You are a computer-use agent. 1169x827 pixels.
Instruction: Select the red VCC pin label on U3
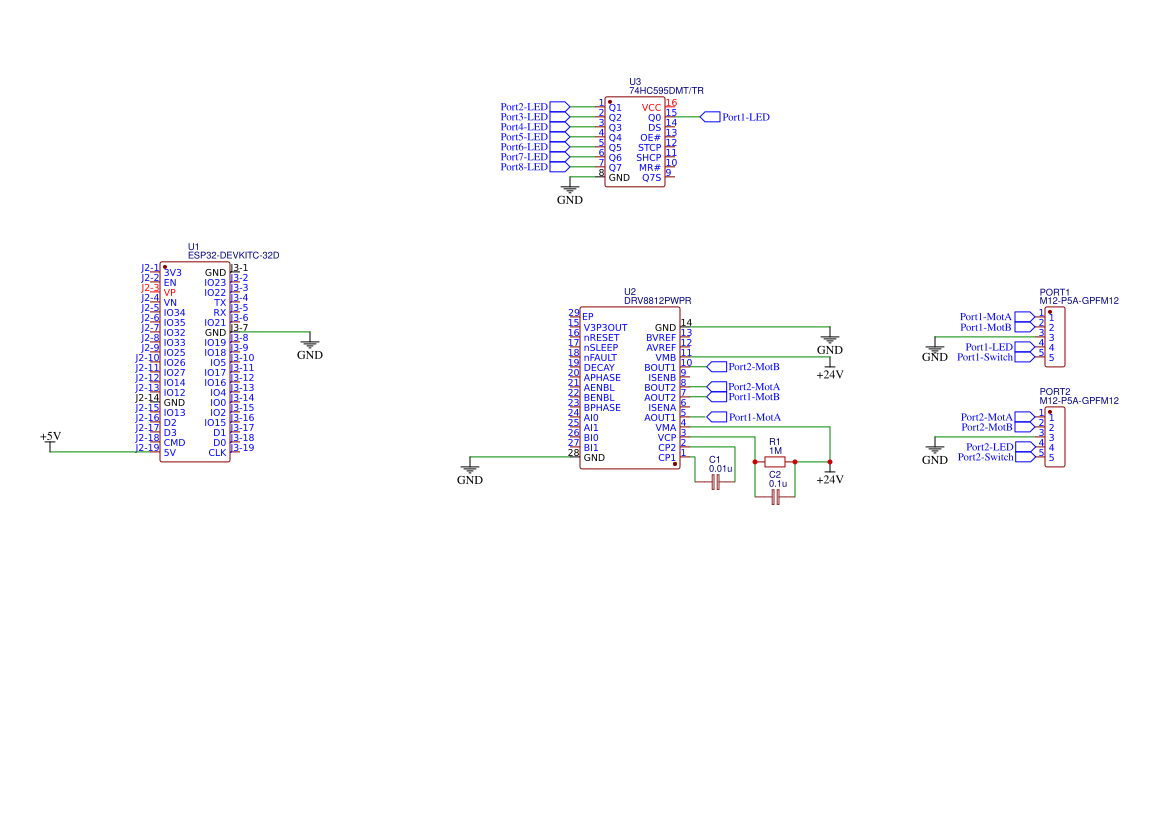(x=651, y=108)
